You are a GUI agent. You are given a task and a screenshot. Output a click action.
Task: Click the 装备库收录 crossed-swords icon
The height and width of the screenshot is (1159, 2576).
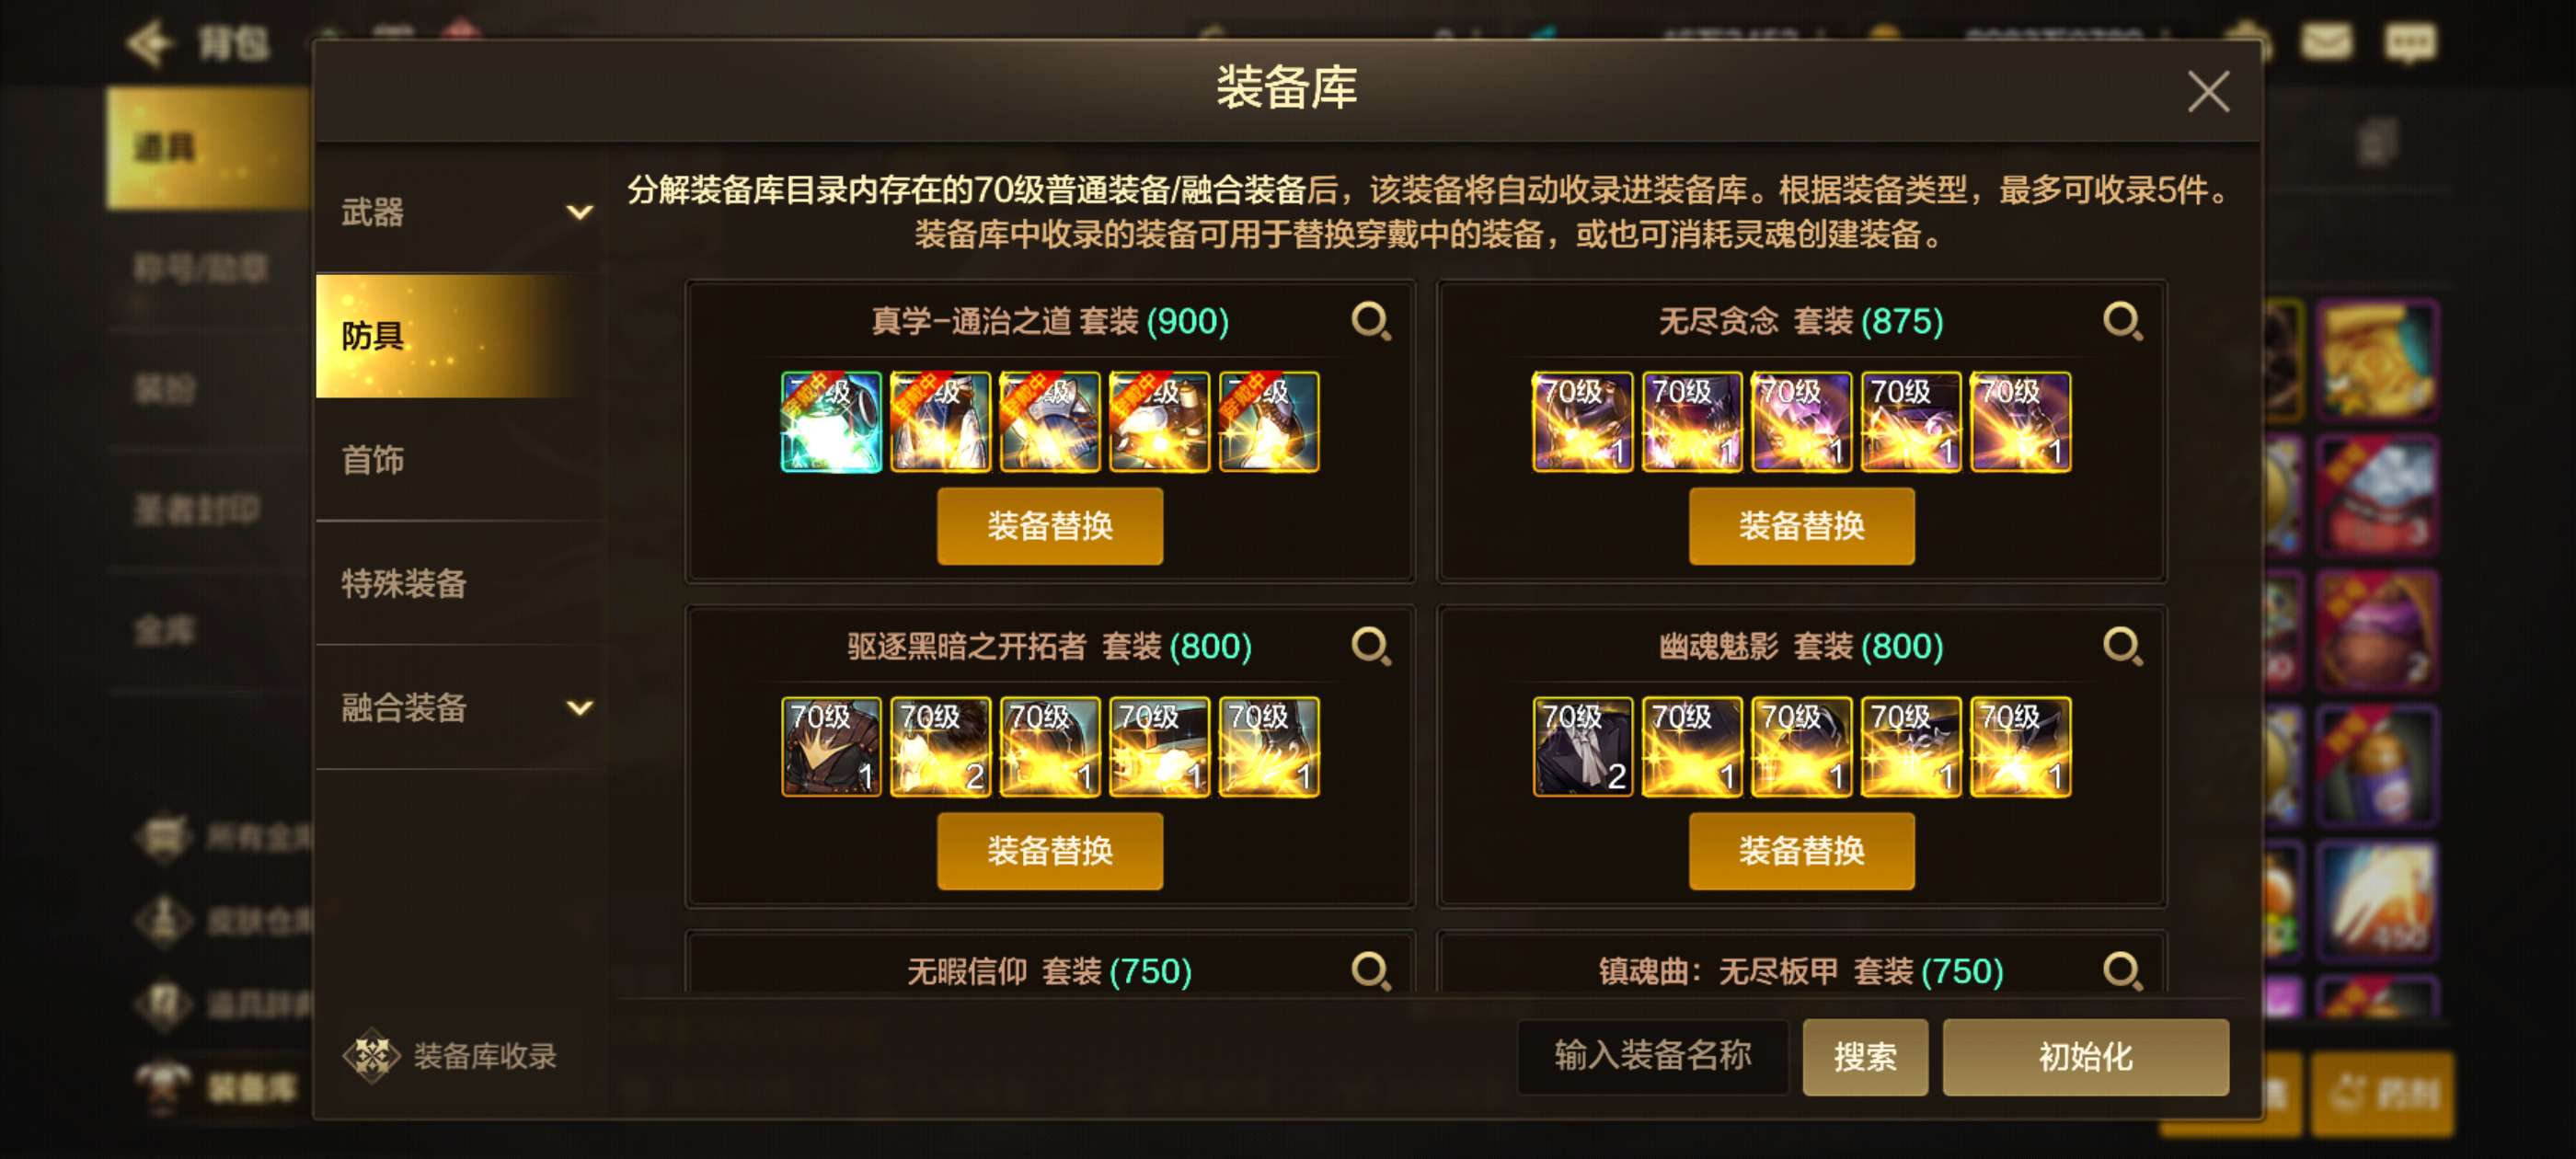pyautogui.click(x=371, y=1055)
